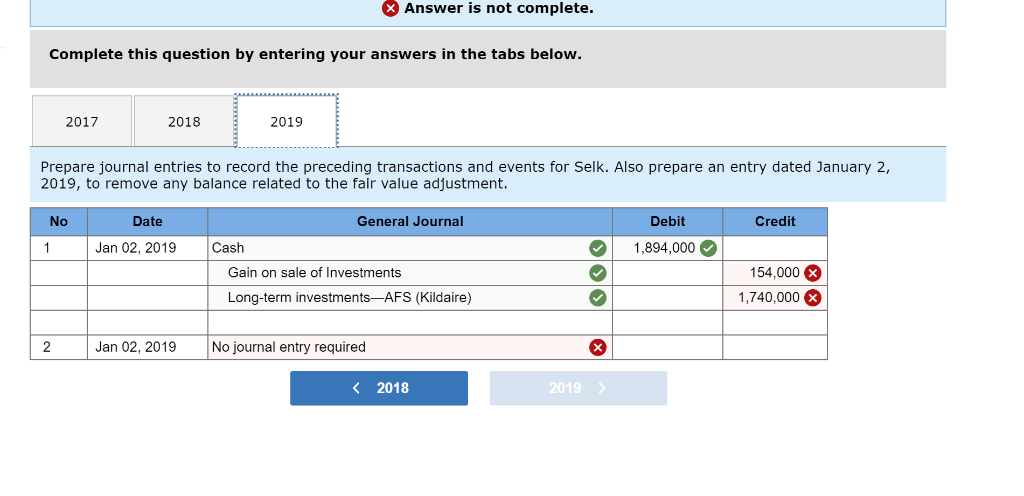1024x496 pixels.
Task: Select the 2019 tab
Action: [287, 121]
